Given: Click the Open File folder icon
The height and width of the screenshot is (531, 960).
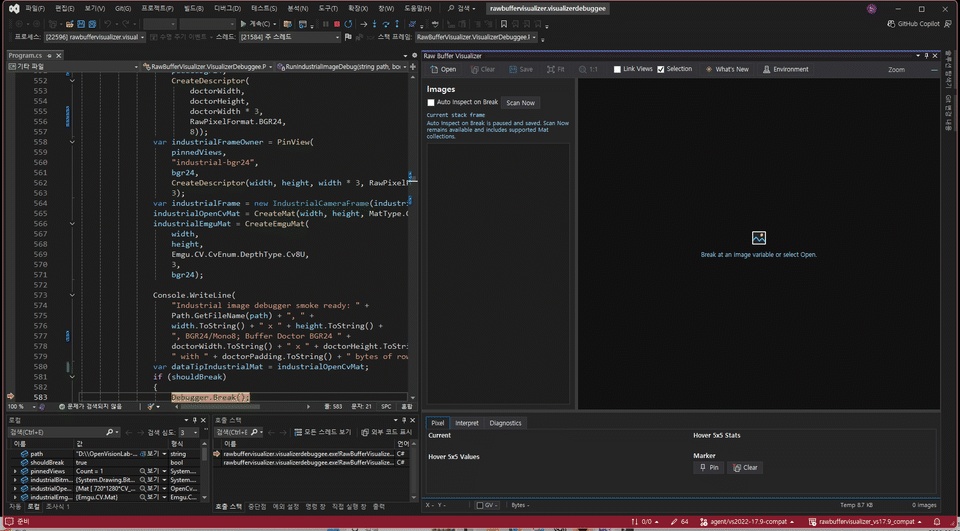Looking at the screenshot, I should pyautogui.click(x=70, y=24).
